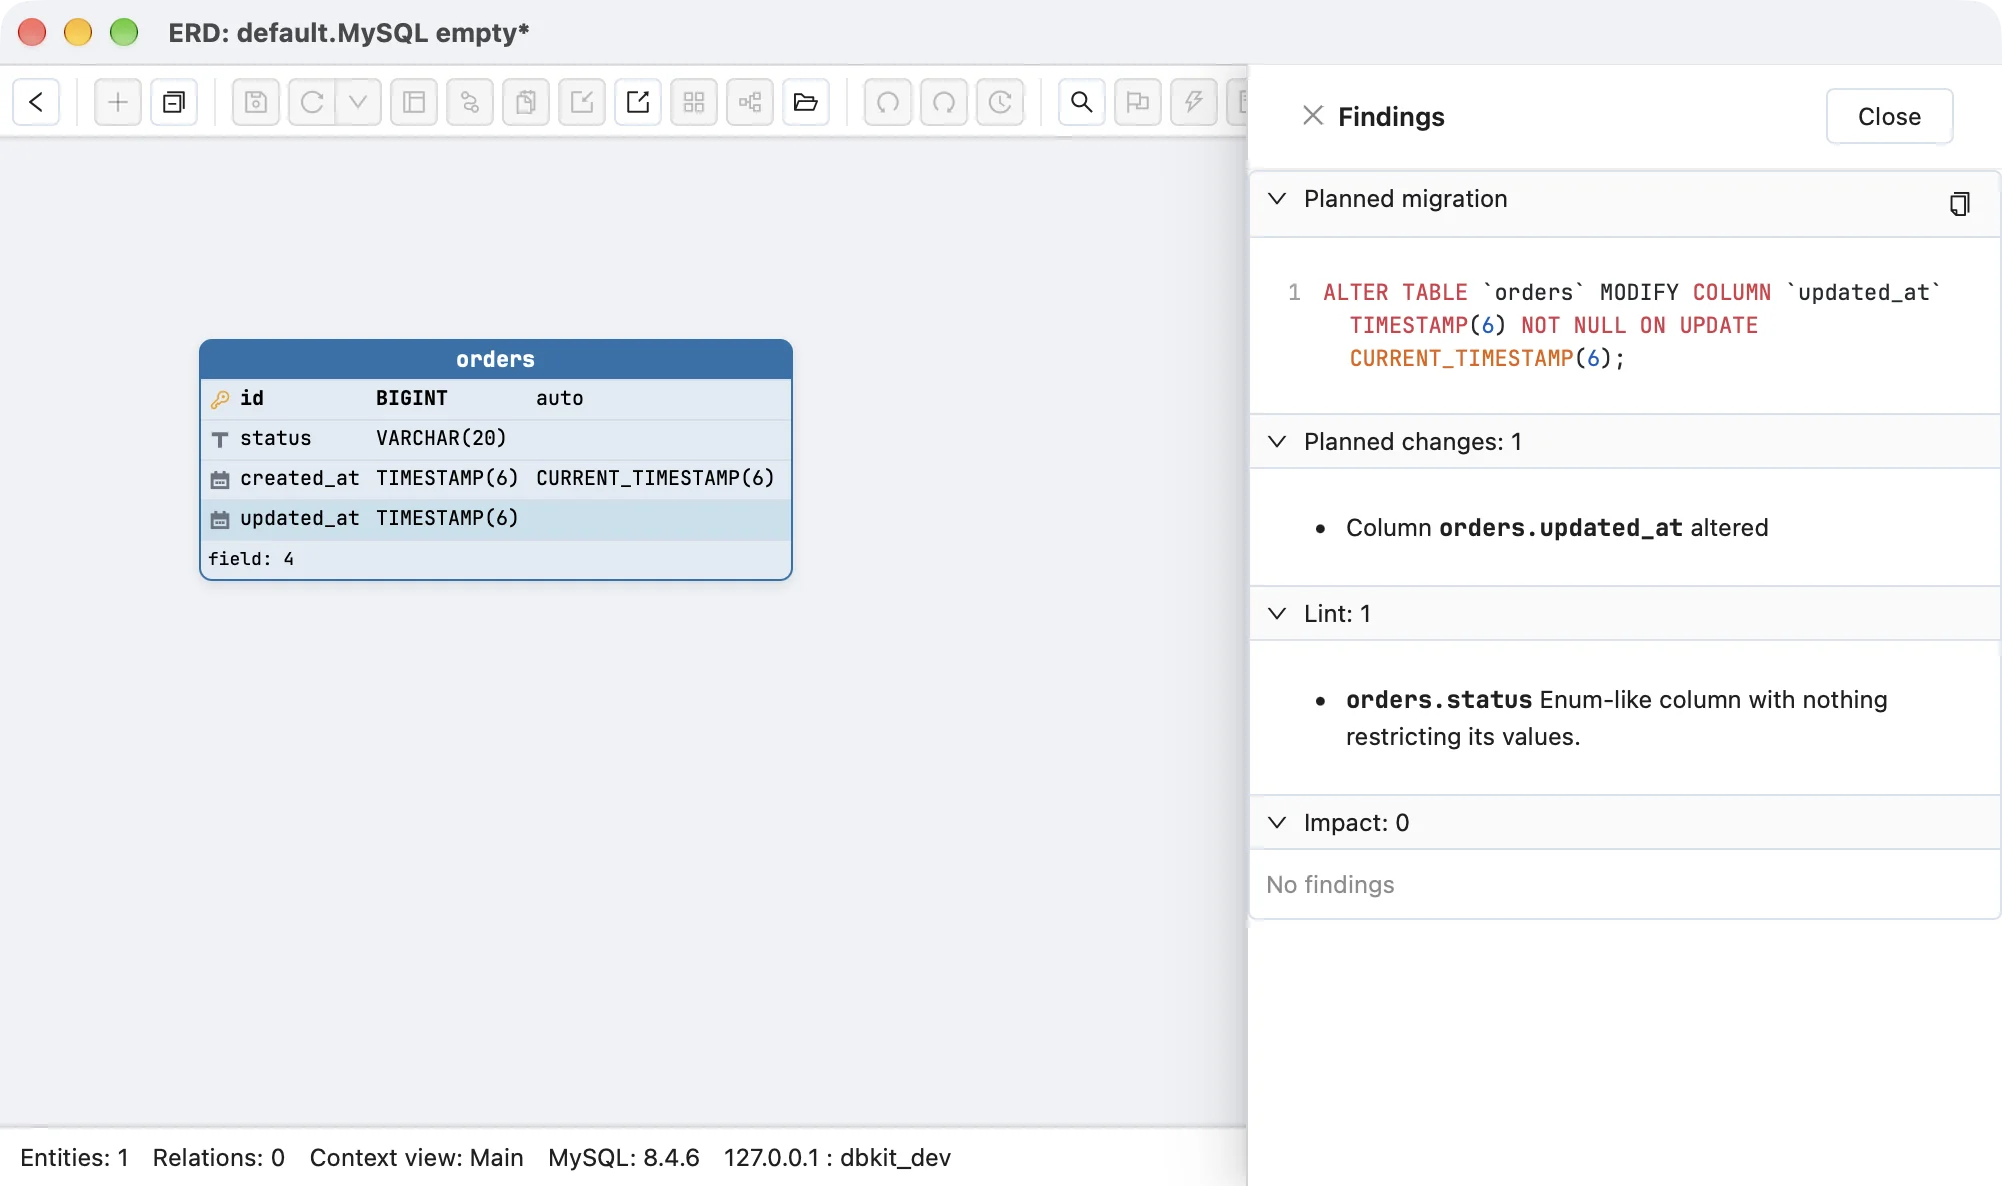Click the import arrow-into-box icon

click(582, 102)
